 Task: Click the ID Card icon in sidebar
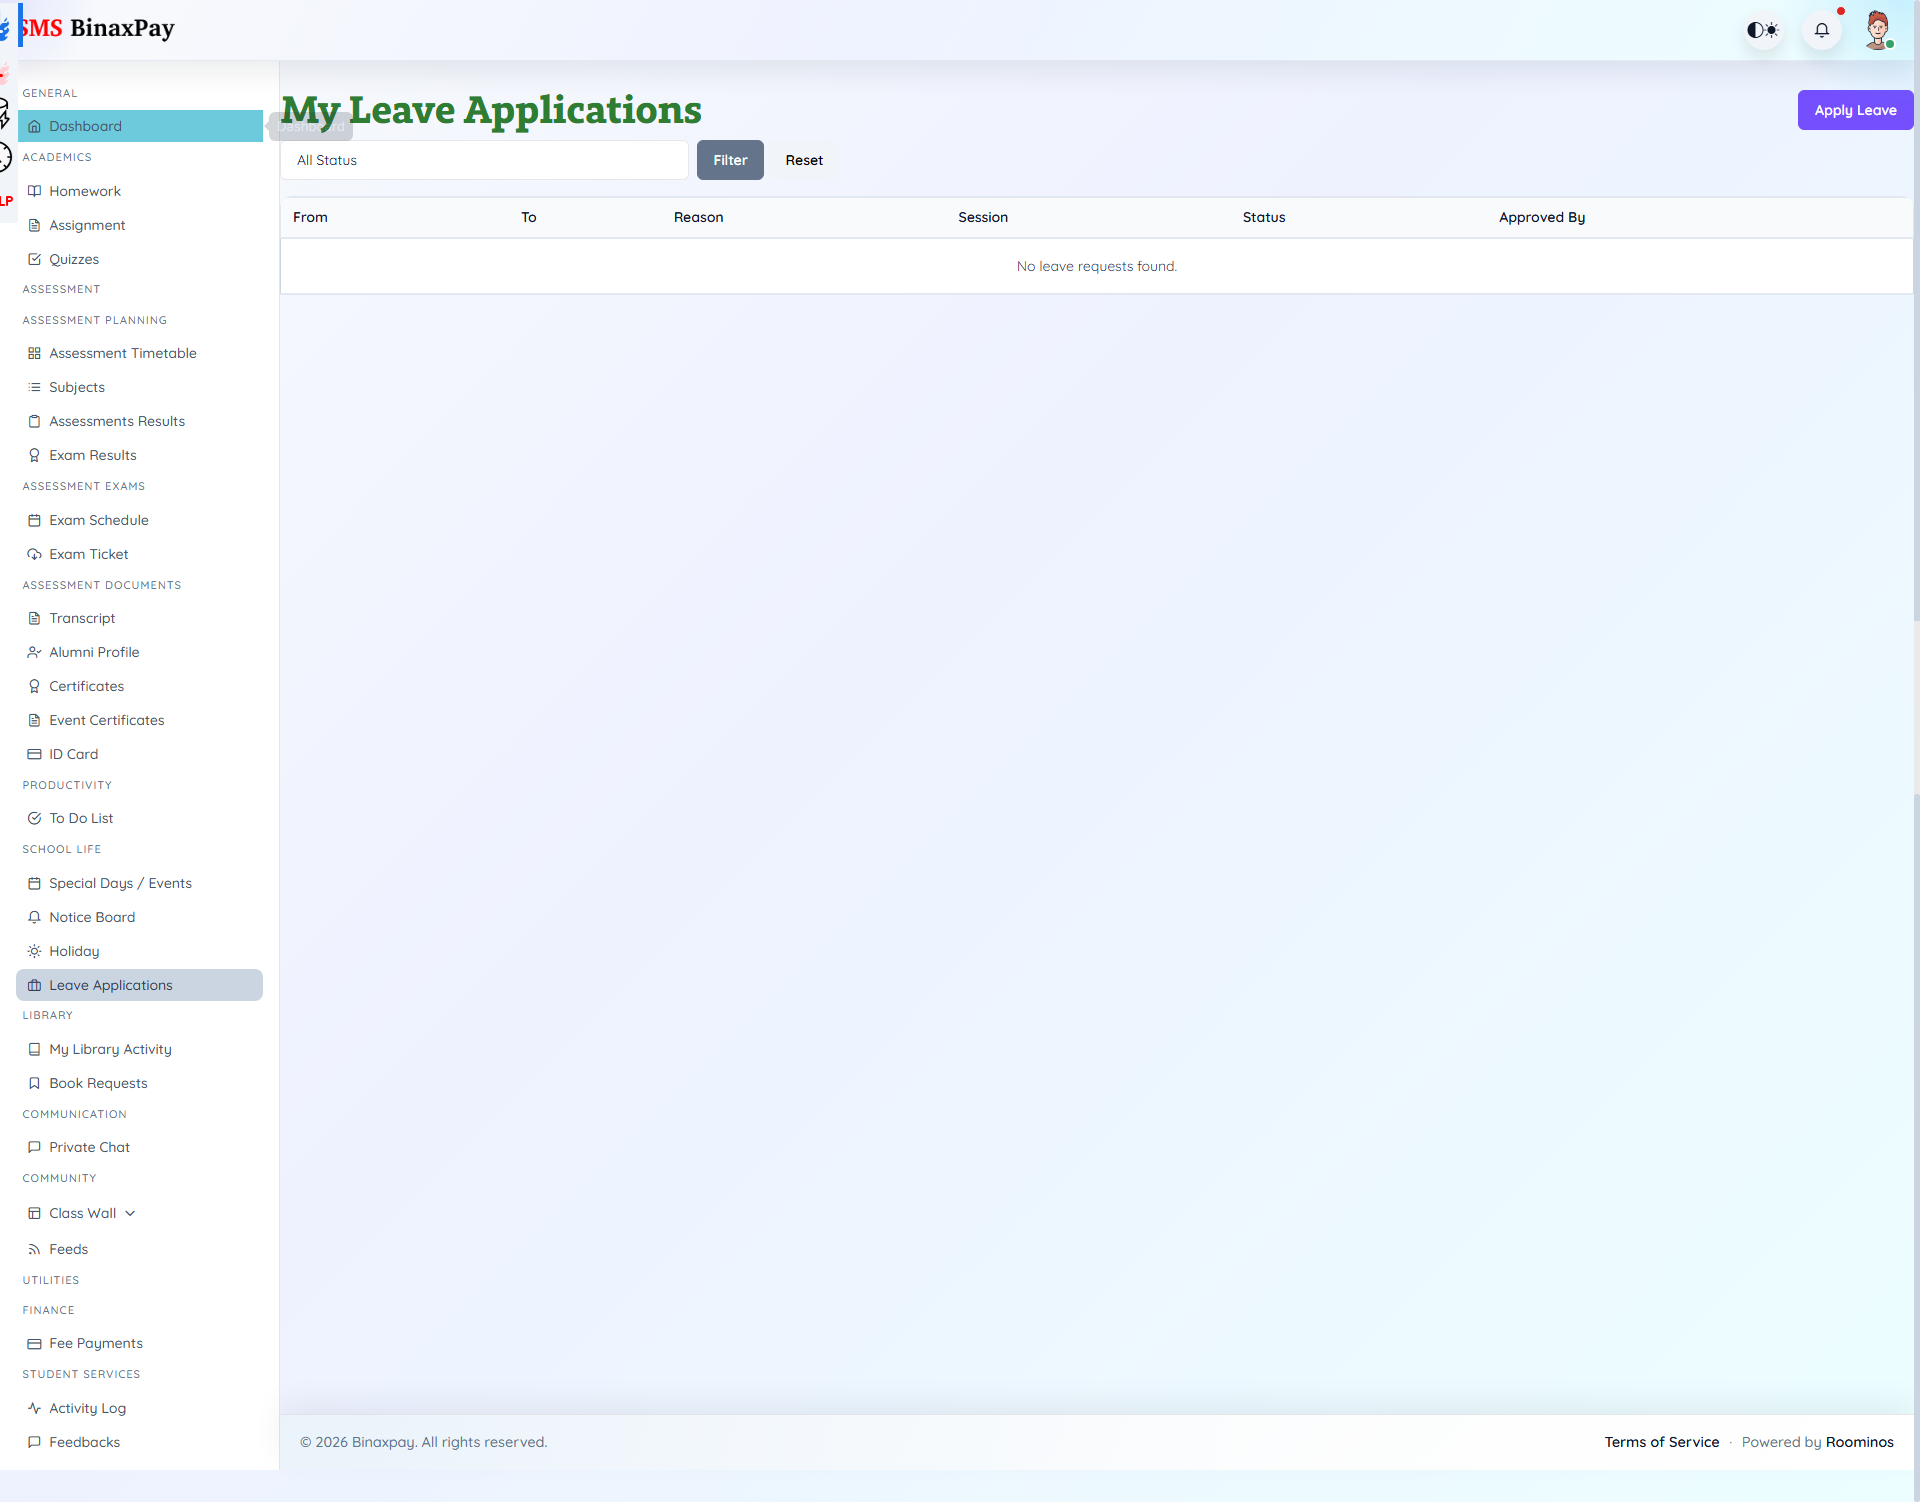coord(34,753)
